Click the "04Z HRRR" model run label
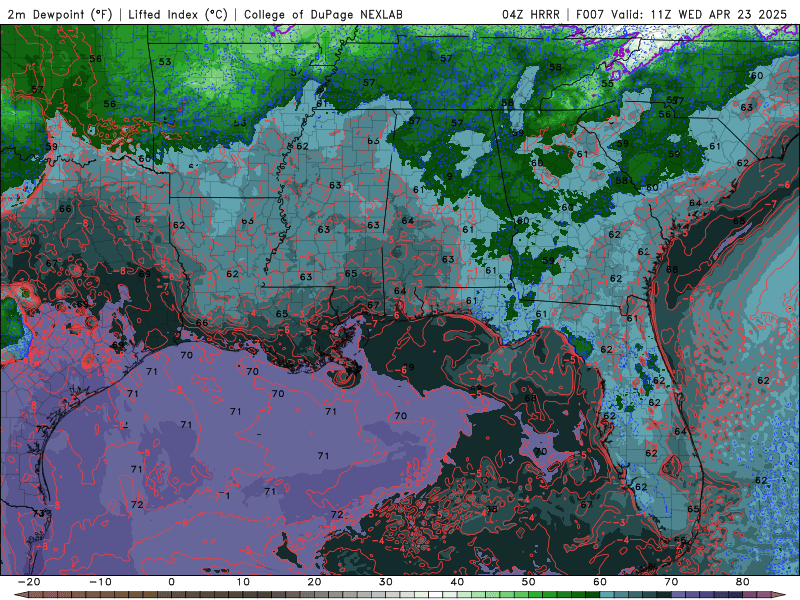 click(531, 14)
